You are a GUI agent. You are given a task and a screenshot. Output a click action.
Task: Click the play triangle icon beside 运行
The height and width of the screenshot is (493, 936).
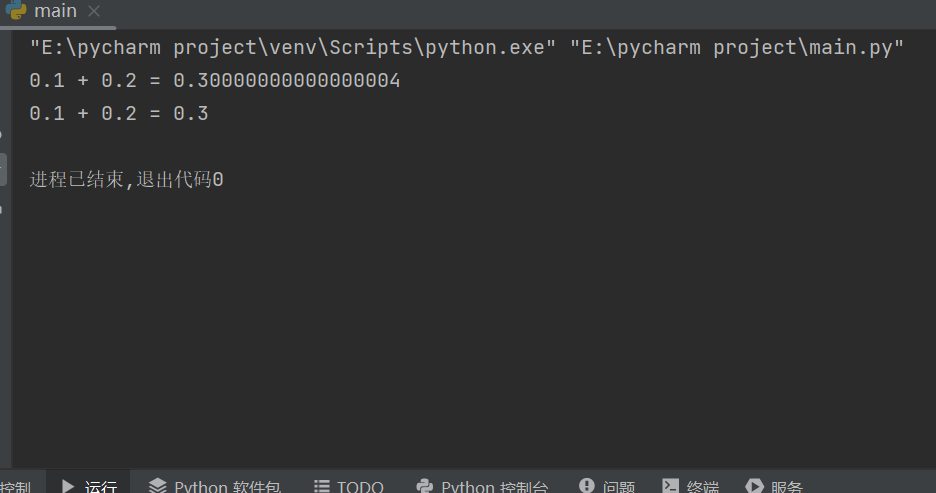click(x=68, y=487)
